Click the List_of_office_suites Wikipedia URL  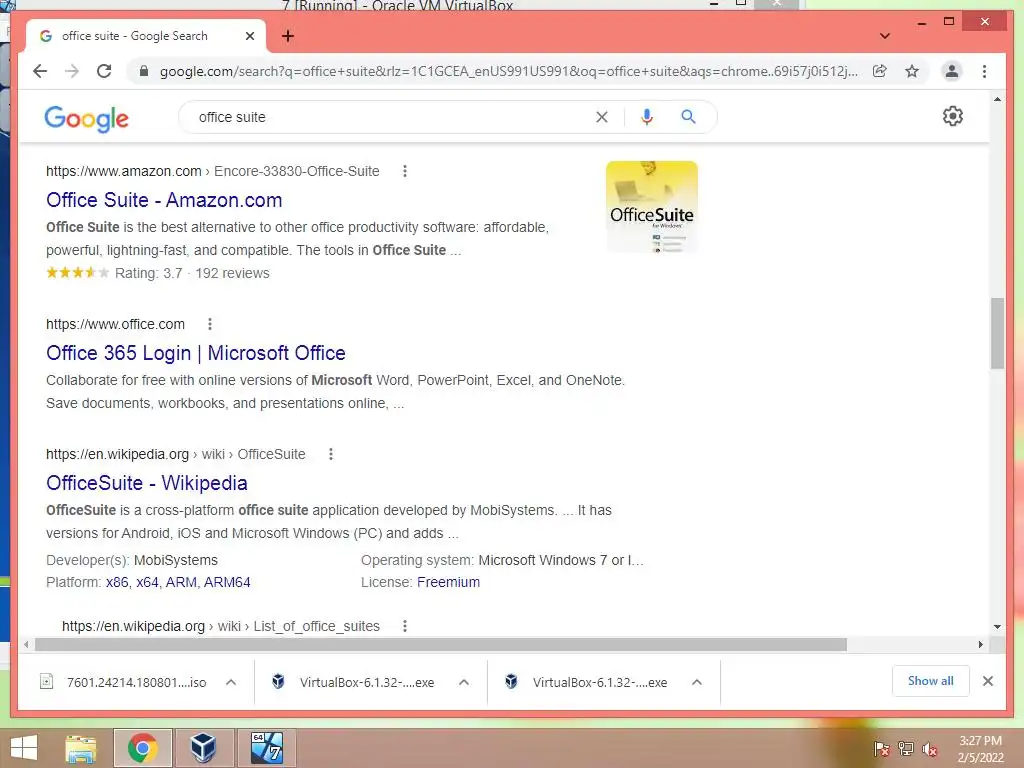click(221, 626)
